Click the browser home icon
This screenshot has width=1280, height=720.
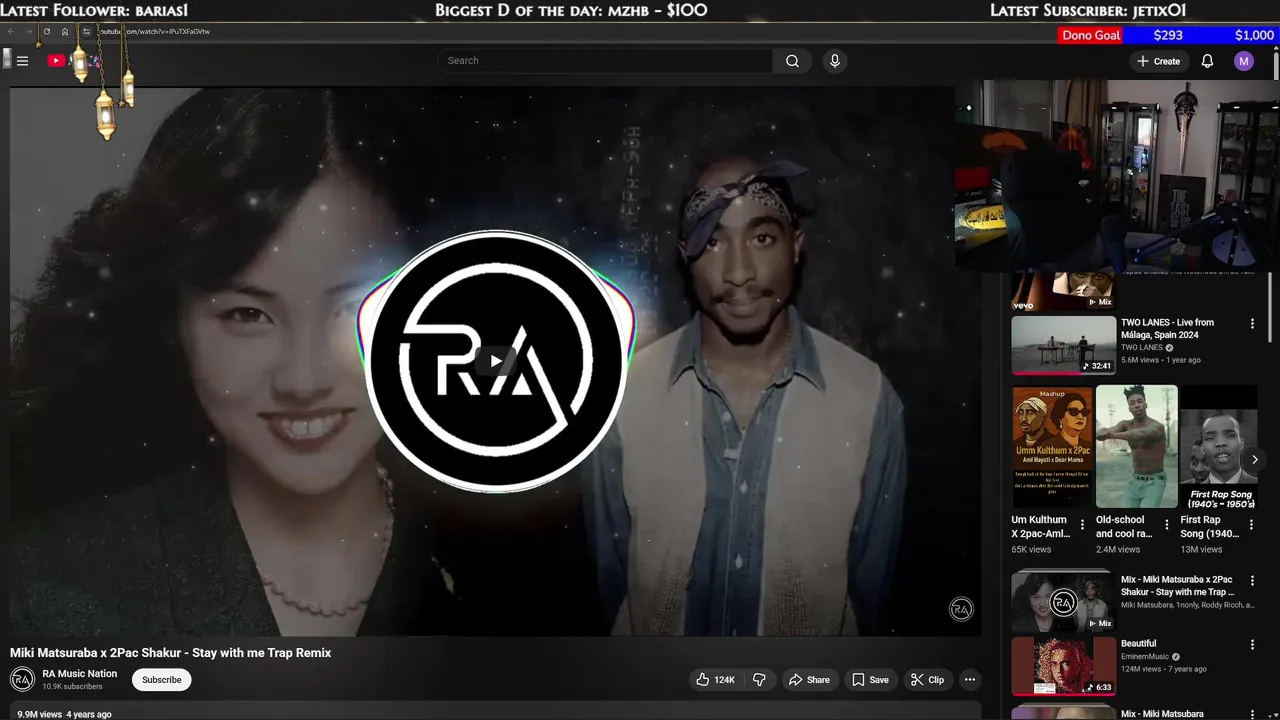tap(65, 32)
